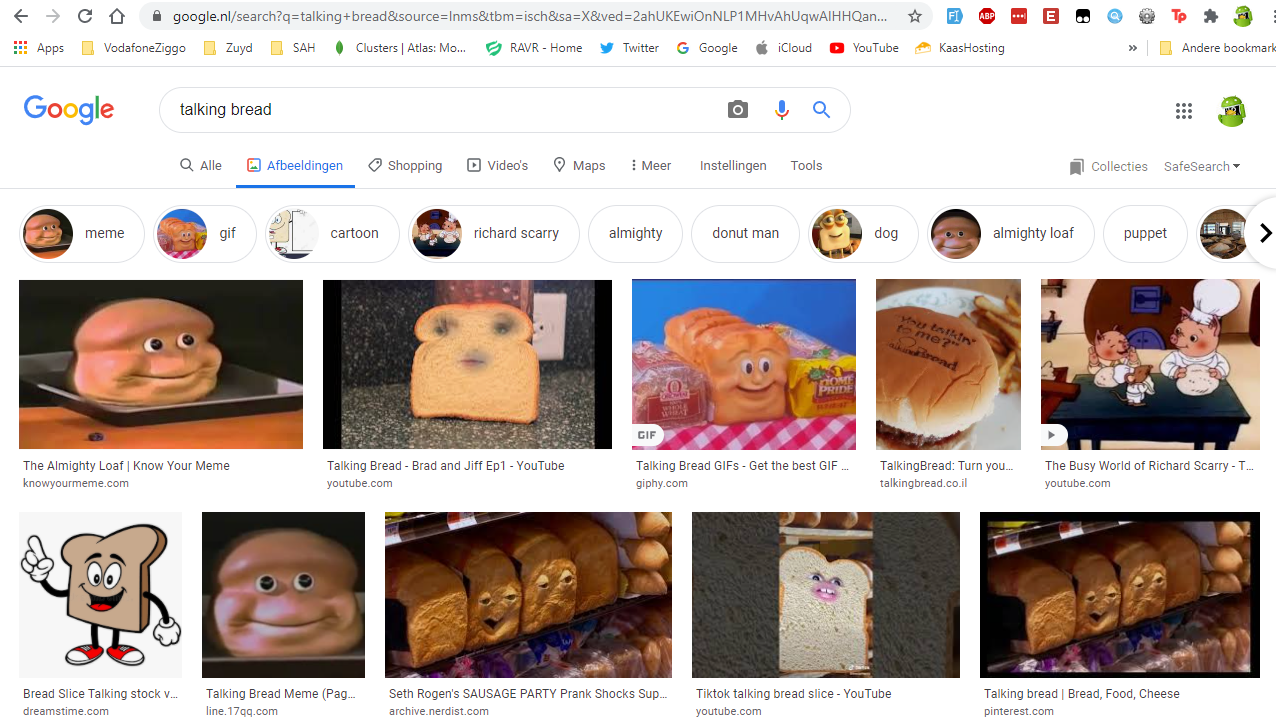This screenshot has height=727, width=1276.
Task: Switch to the Video's tab
Action: coord(497,166)
